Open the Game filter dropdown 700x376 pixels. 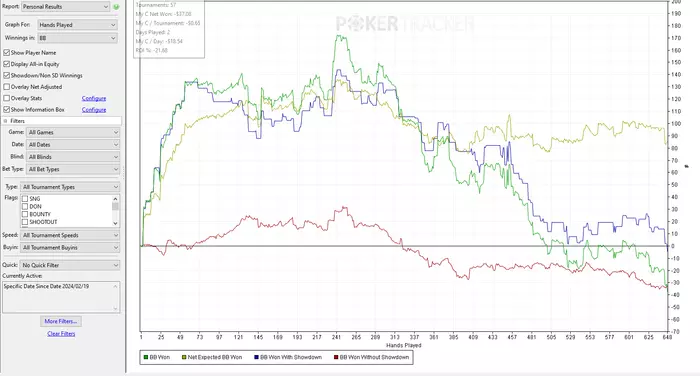tap(73, 132)
